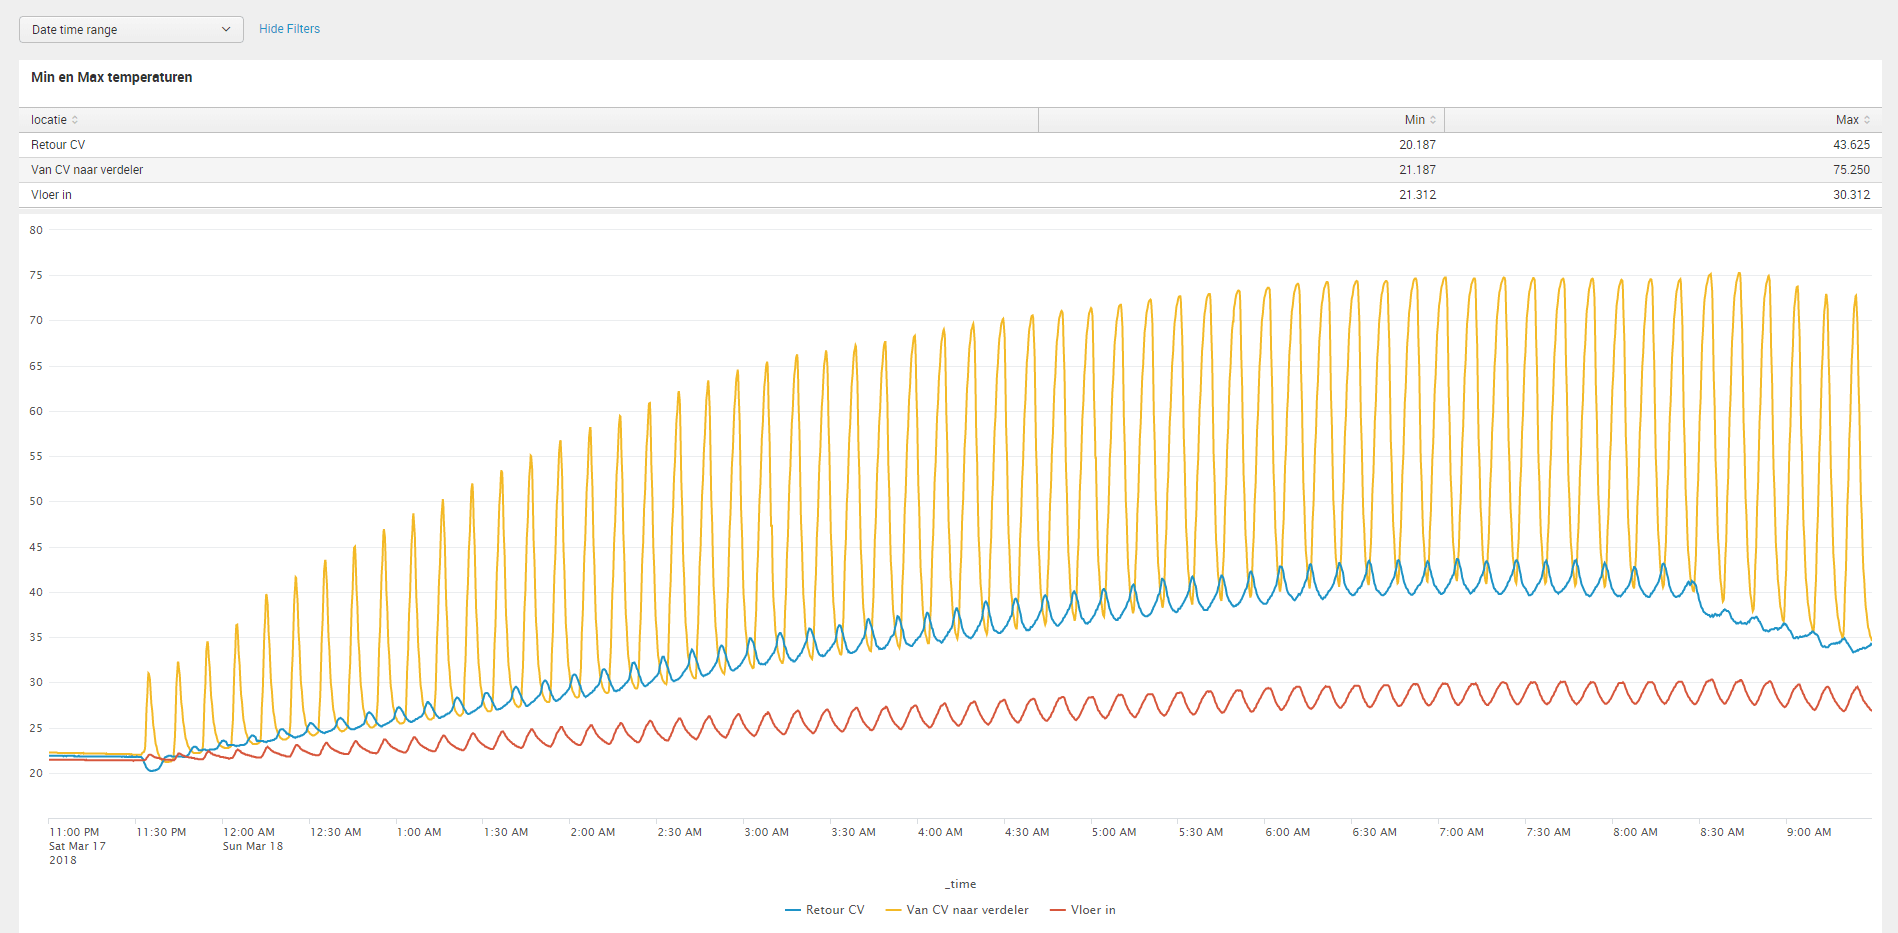
Task: Click the _time axis title below the chart
Action: [x=960, y=884]
